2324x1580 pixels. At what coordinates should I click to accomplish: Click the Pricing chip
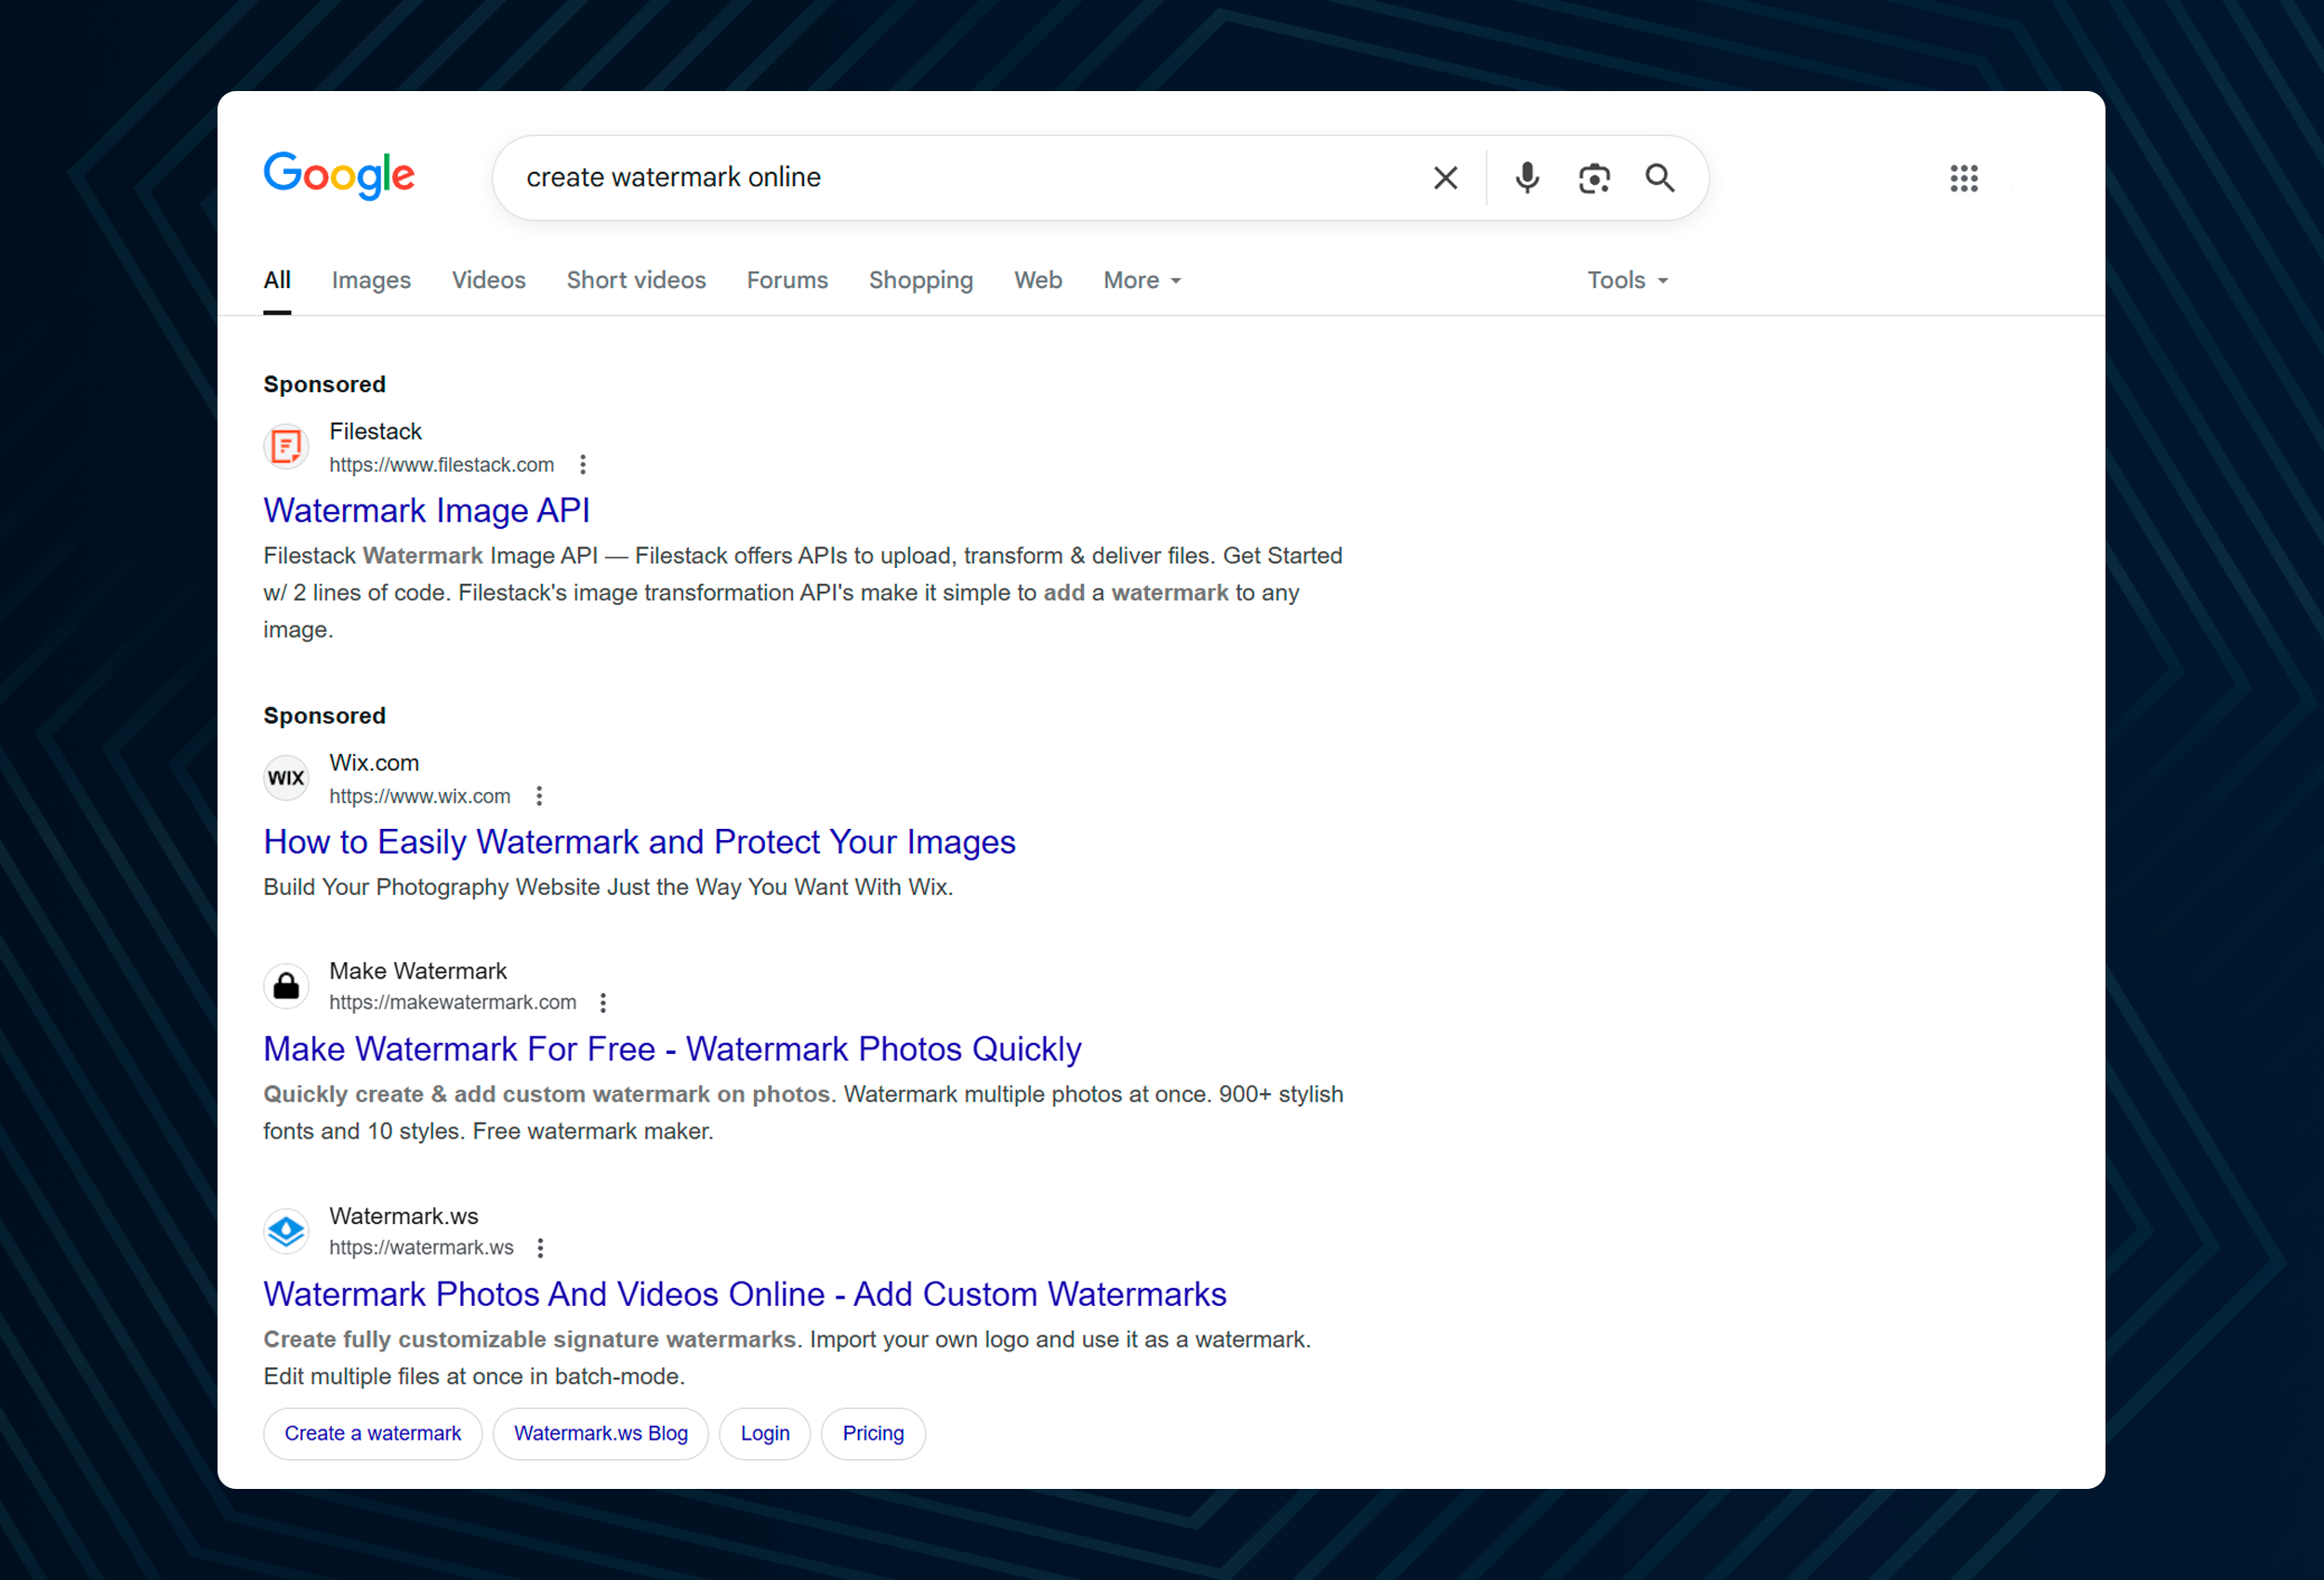tap(873, 1433)
